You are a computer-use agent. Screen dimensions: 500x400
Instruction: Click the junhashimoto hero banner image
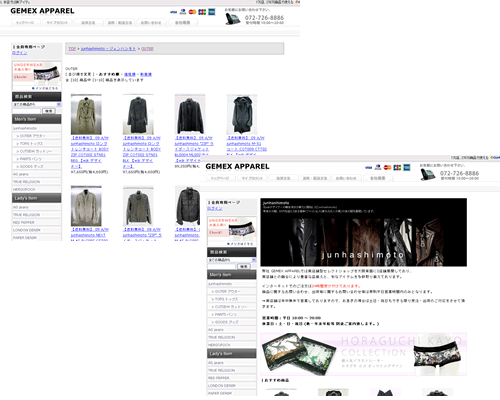click(x=363, y=232)
